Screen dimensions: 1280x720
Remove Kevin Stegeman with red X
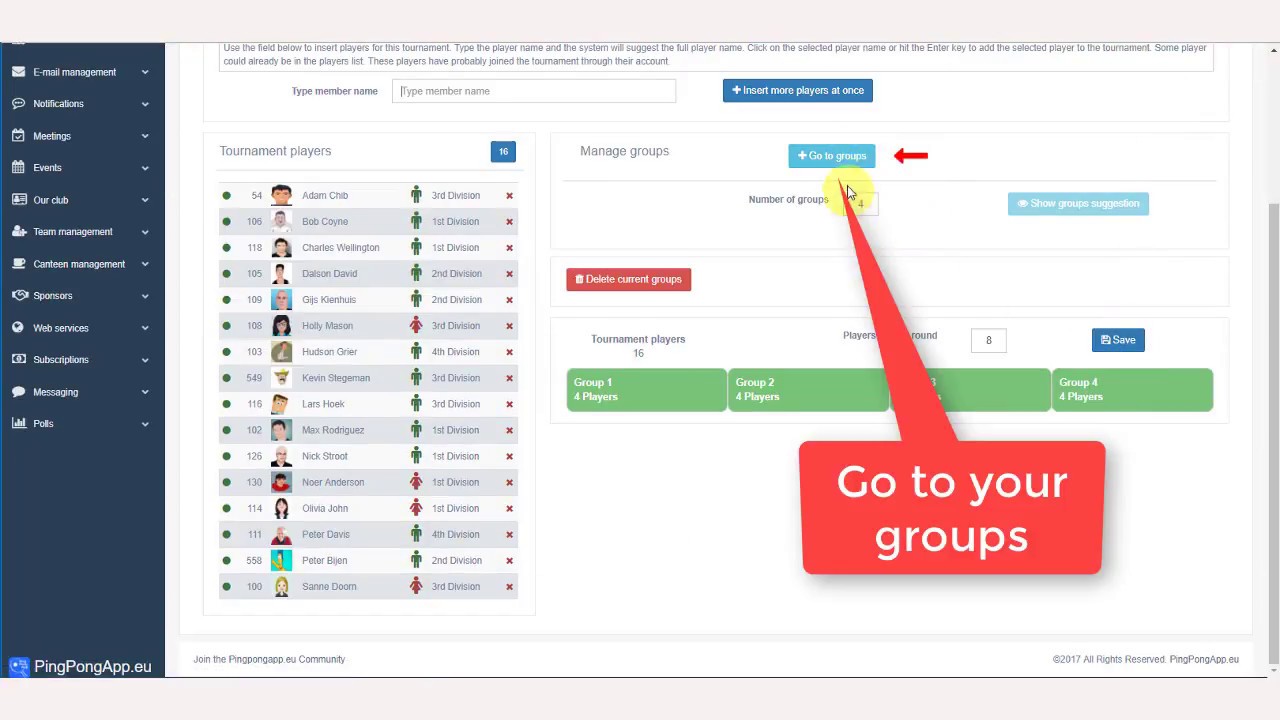tap(509, 378)
